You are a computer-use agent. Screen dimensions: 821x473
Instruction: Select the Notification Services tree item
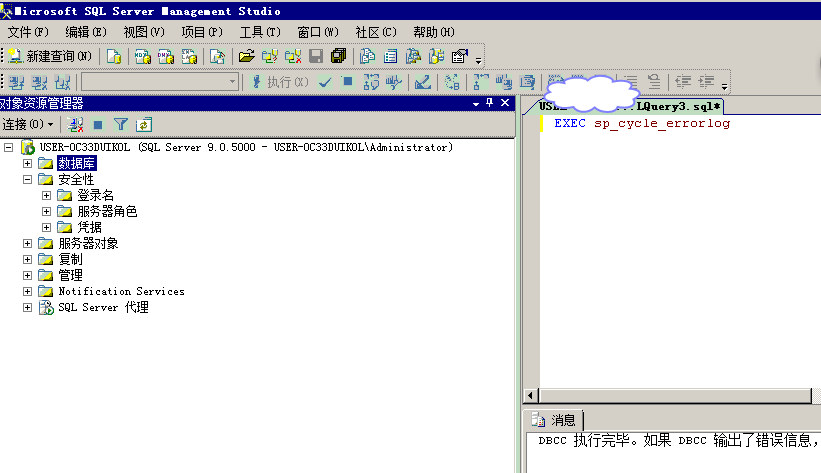tap(121, 292)
